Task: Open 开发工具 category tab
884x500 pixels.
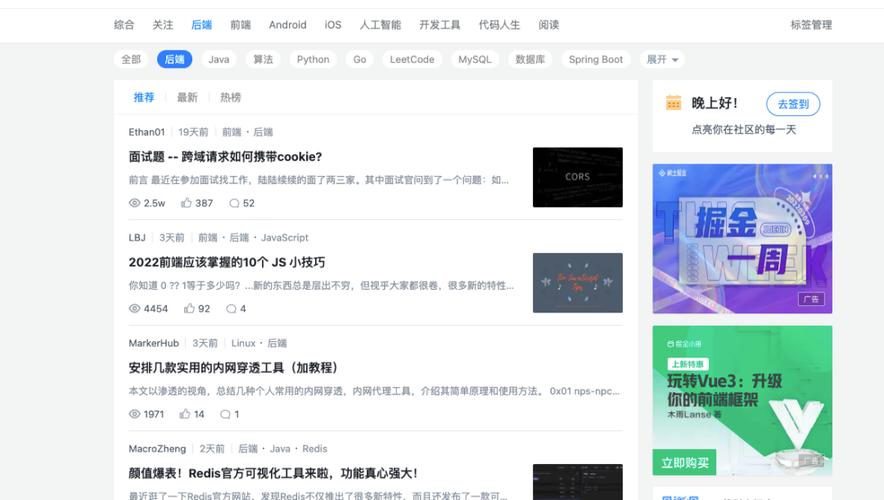Action: point(440,25)
